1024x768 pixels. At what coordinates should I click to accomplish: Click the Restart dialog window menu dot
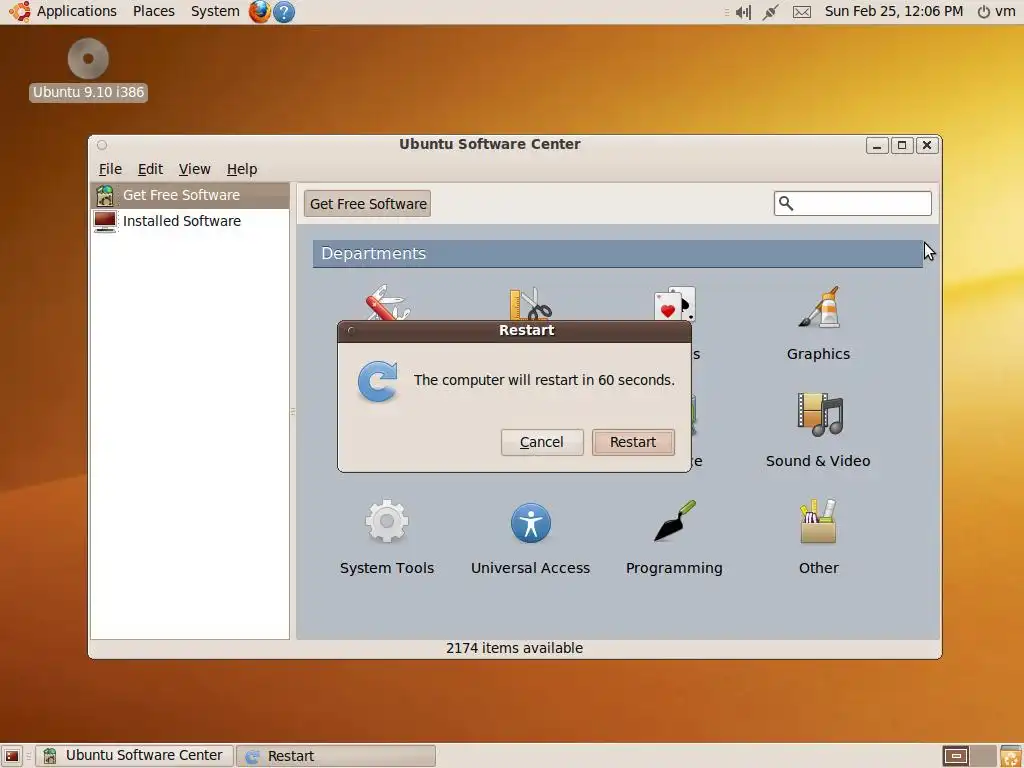tap(351, 331)
